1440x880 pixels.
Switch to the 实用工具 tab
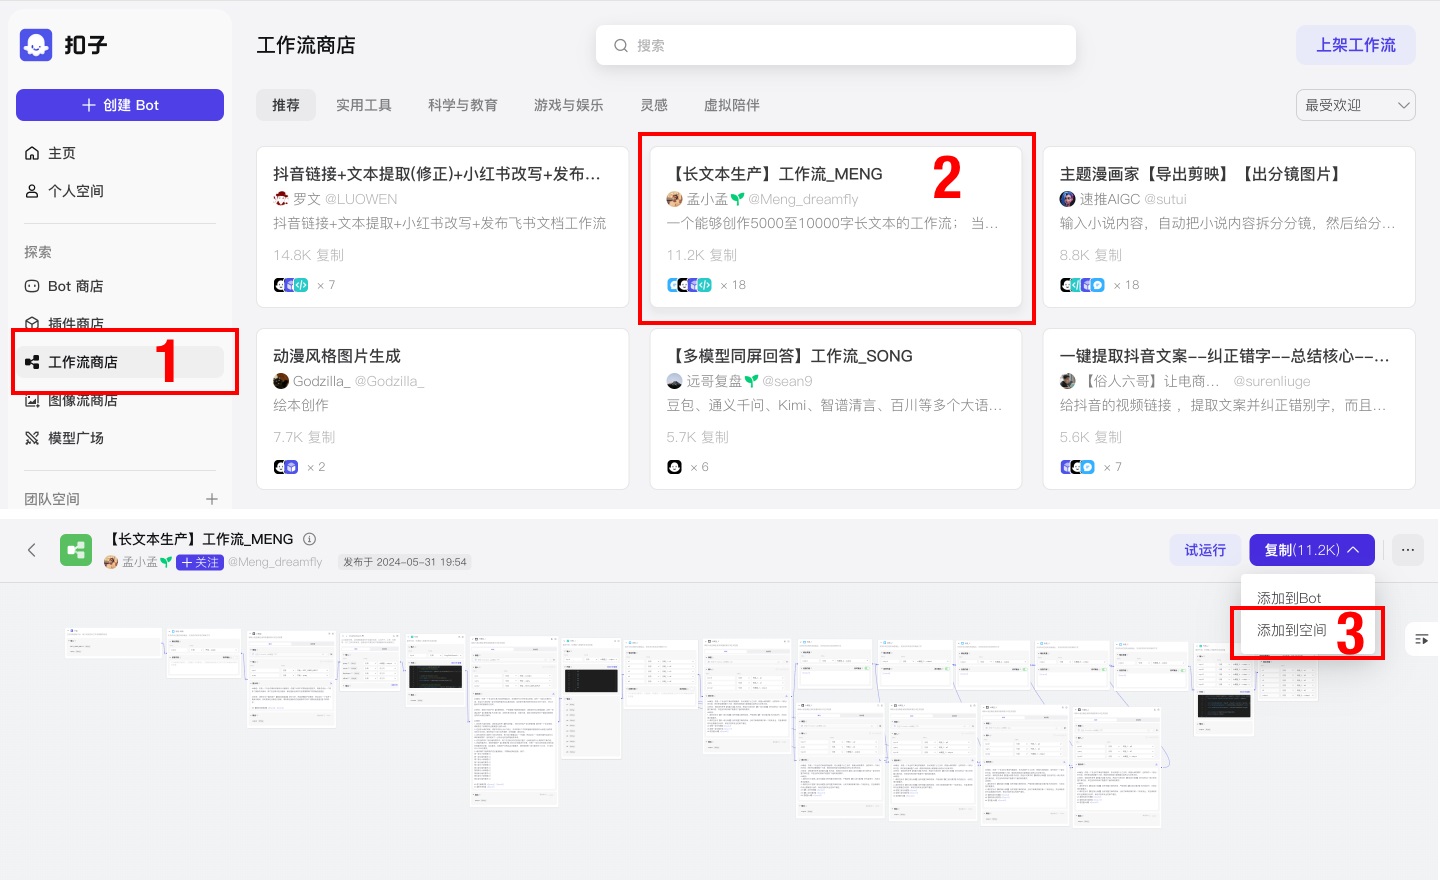[364, 105]
